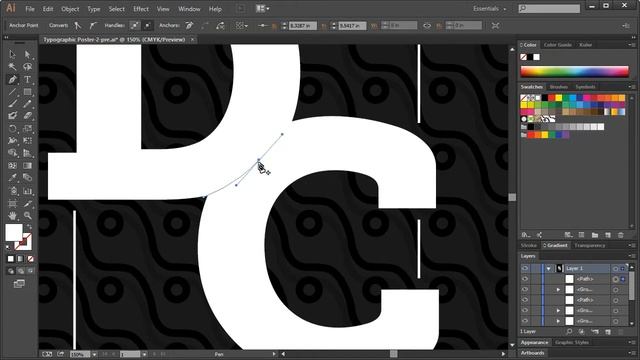Choose the Magic Wand tool
The width and height of the screenshot is (640, 360).
(12, 67)
